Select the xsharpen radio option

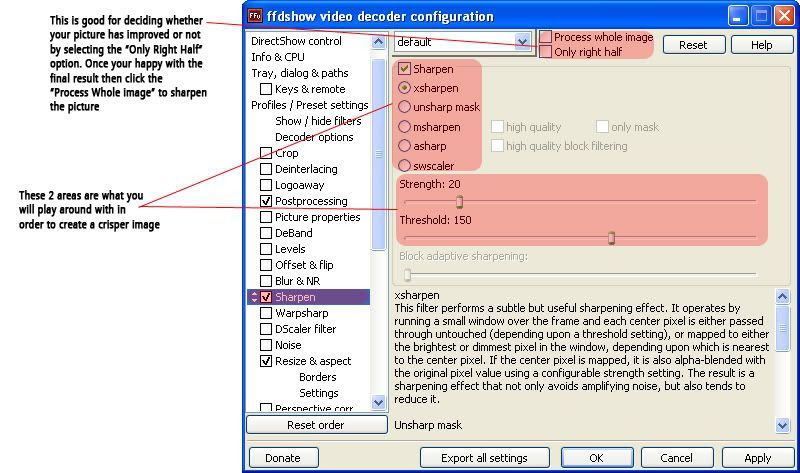click(x=404, y=88)
